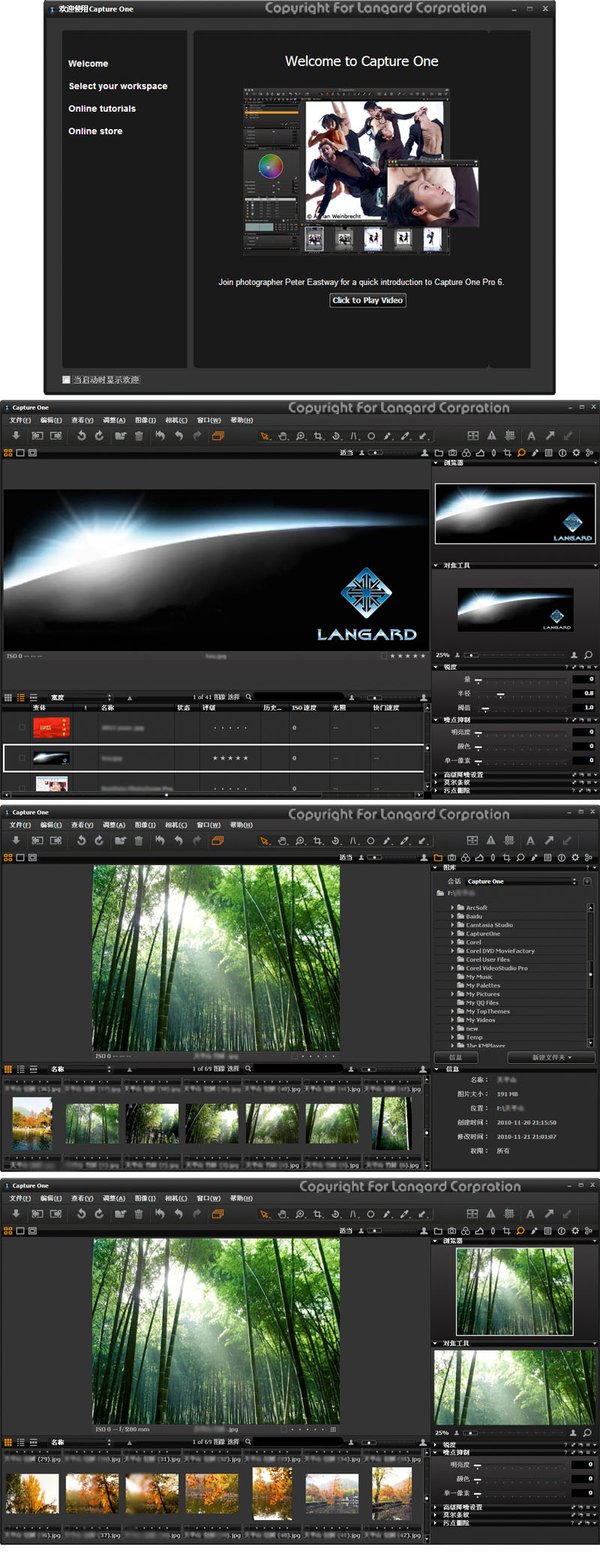Select the Crop tool in the Langard logo window
The height and width of the screenshot is (1556, 600).
pos(318,436)
